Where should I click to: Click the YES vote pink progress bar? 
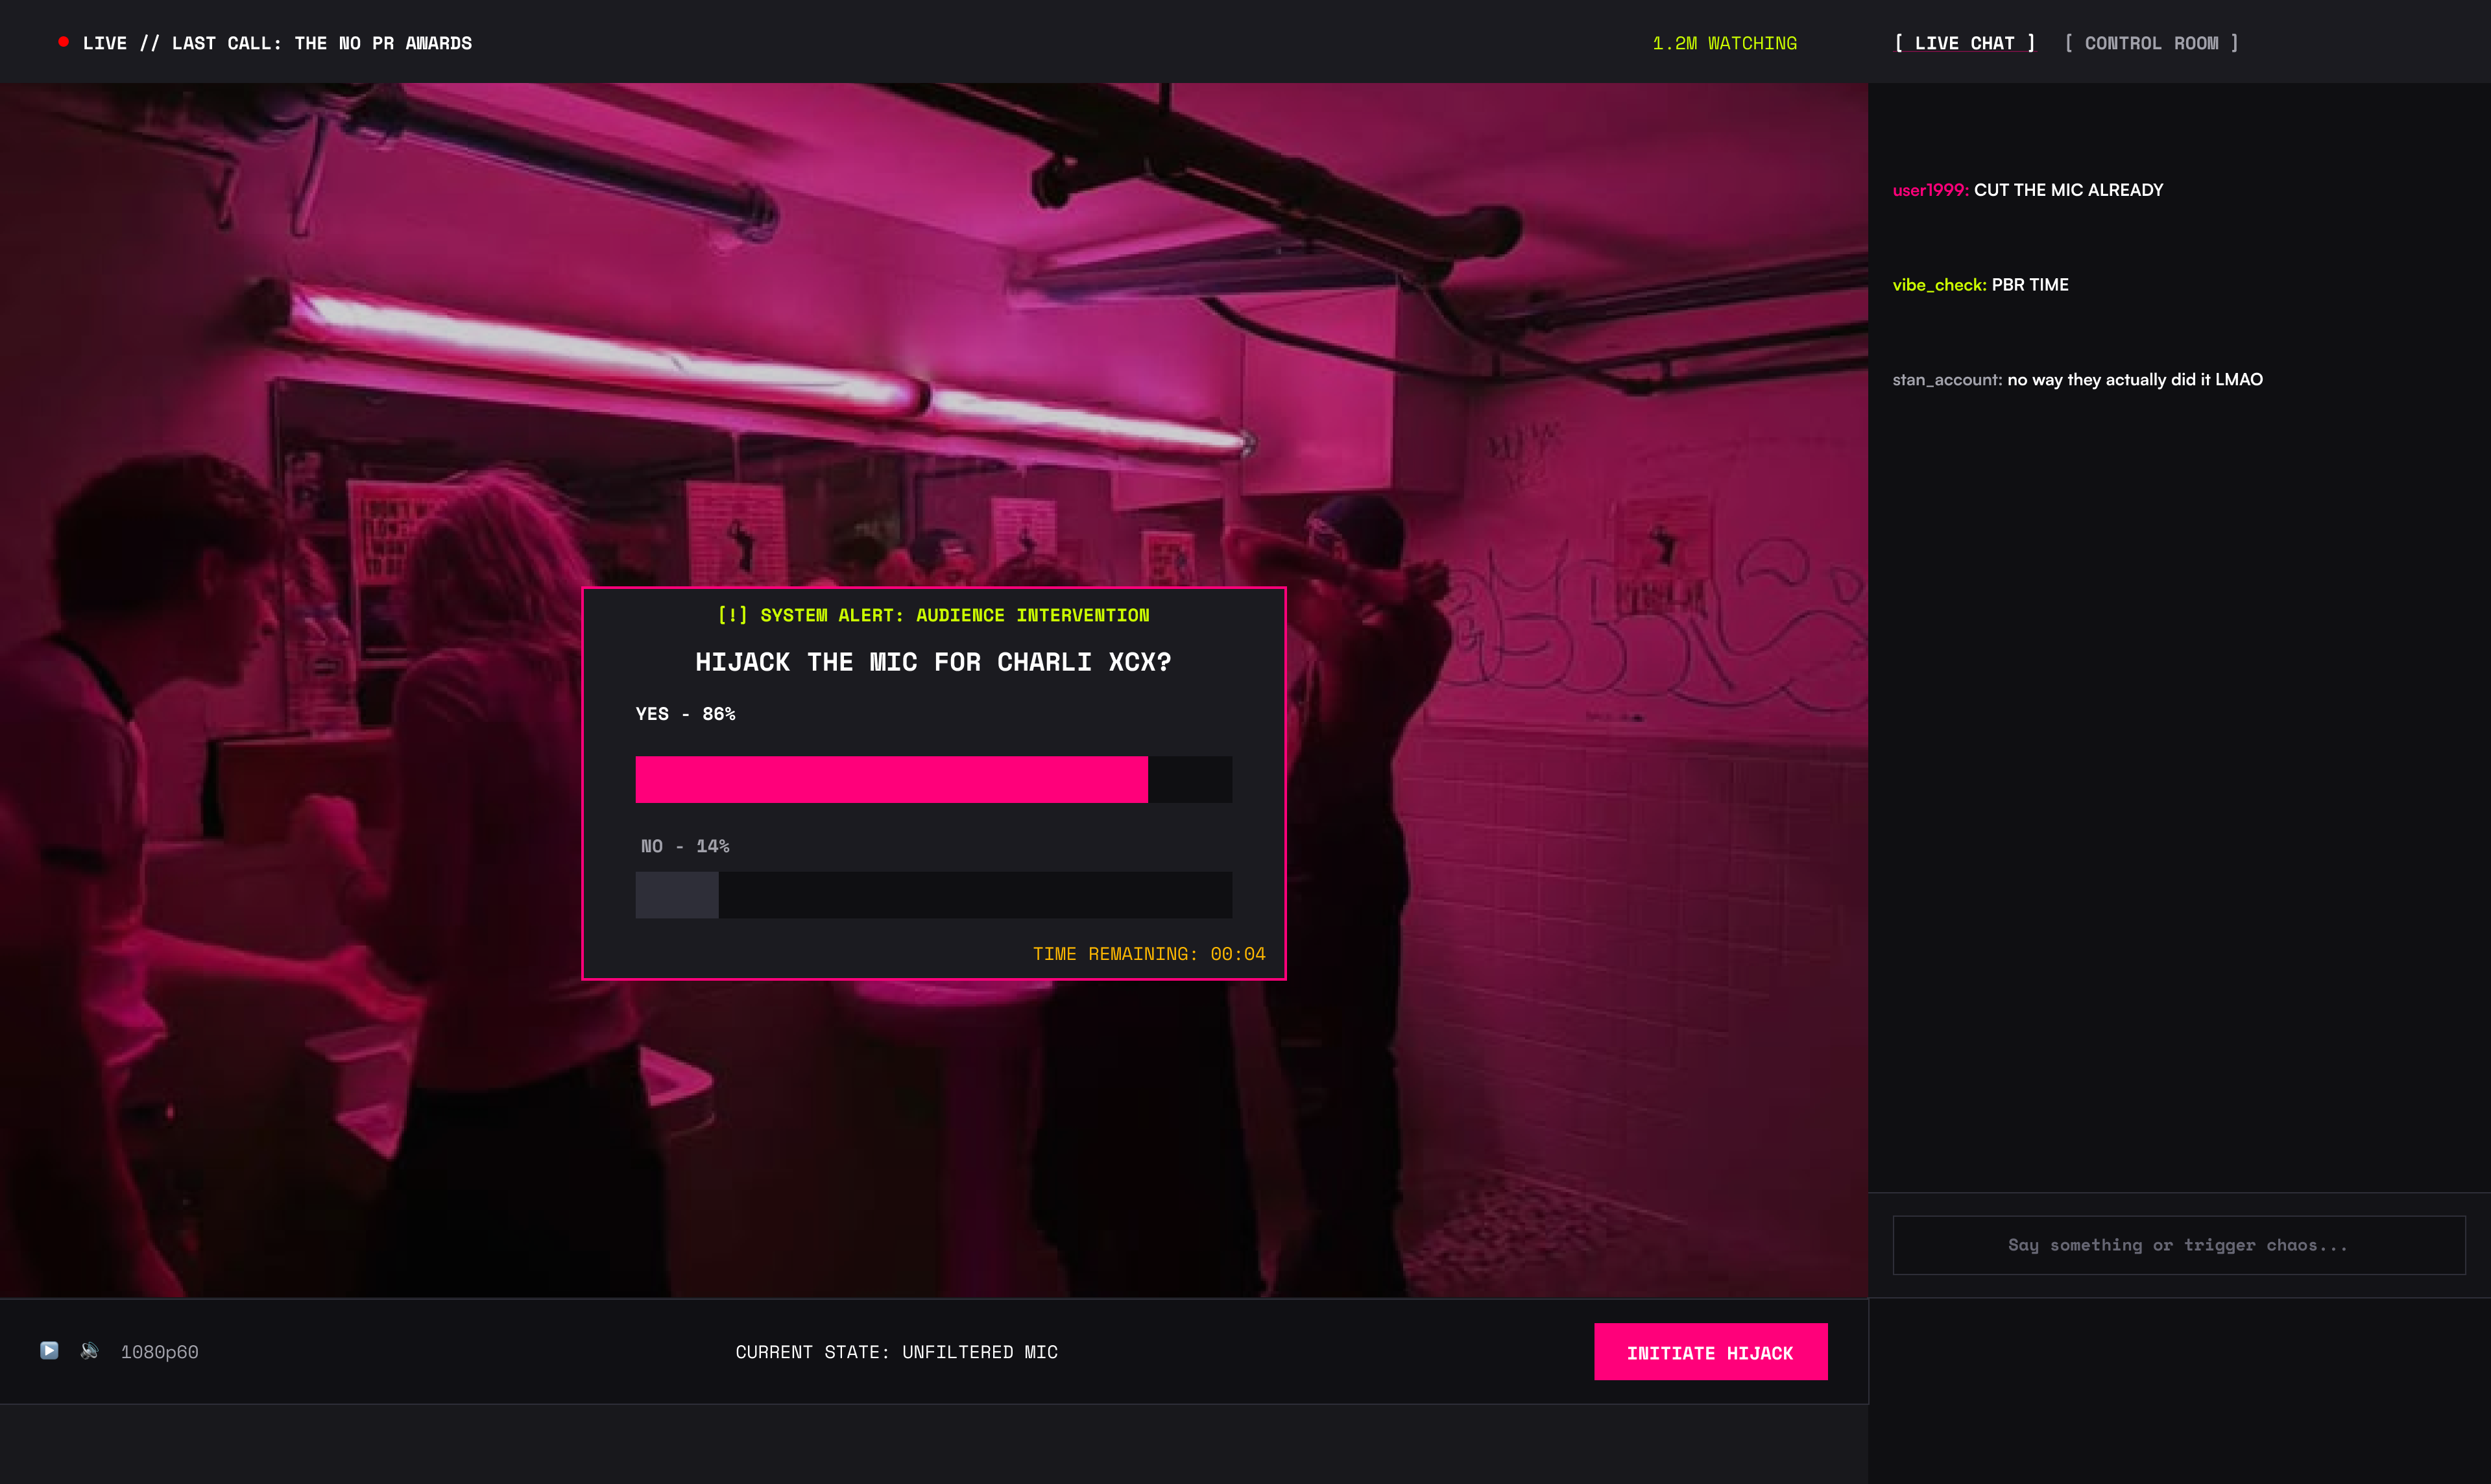point(891,779)
